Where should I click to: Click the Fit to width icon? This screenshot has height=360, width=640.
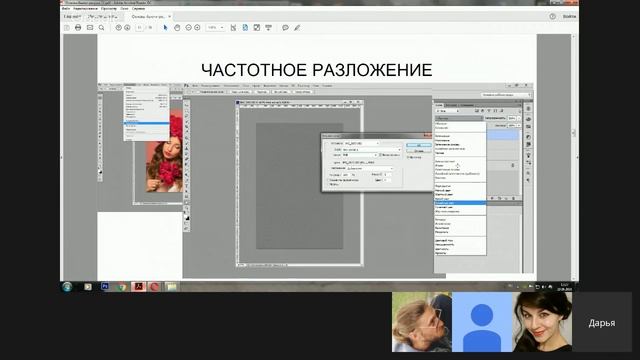233,28
